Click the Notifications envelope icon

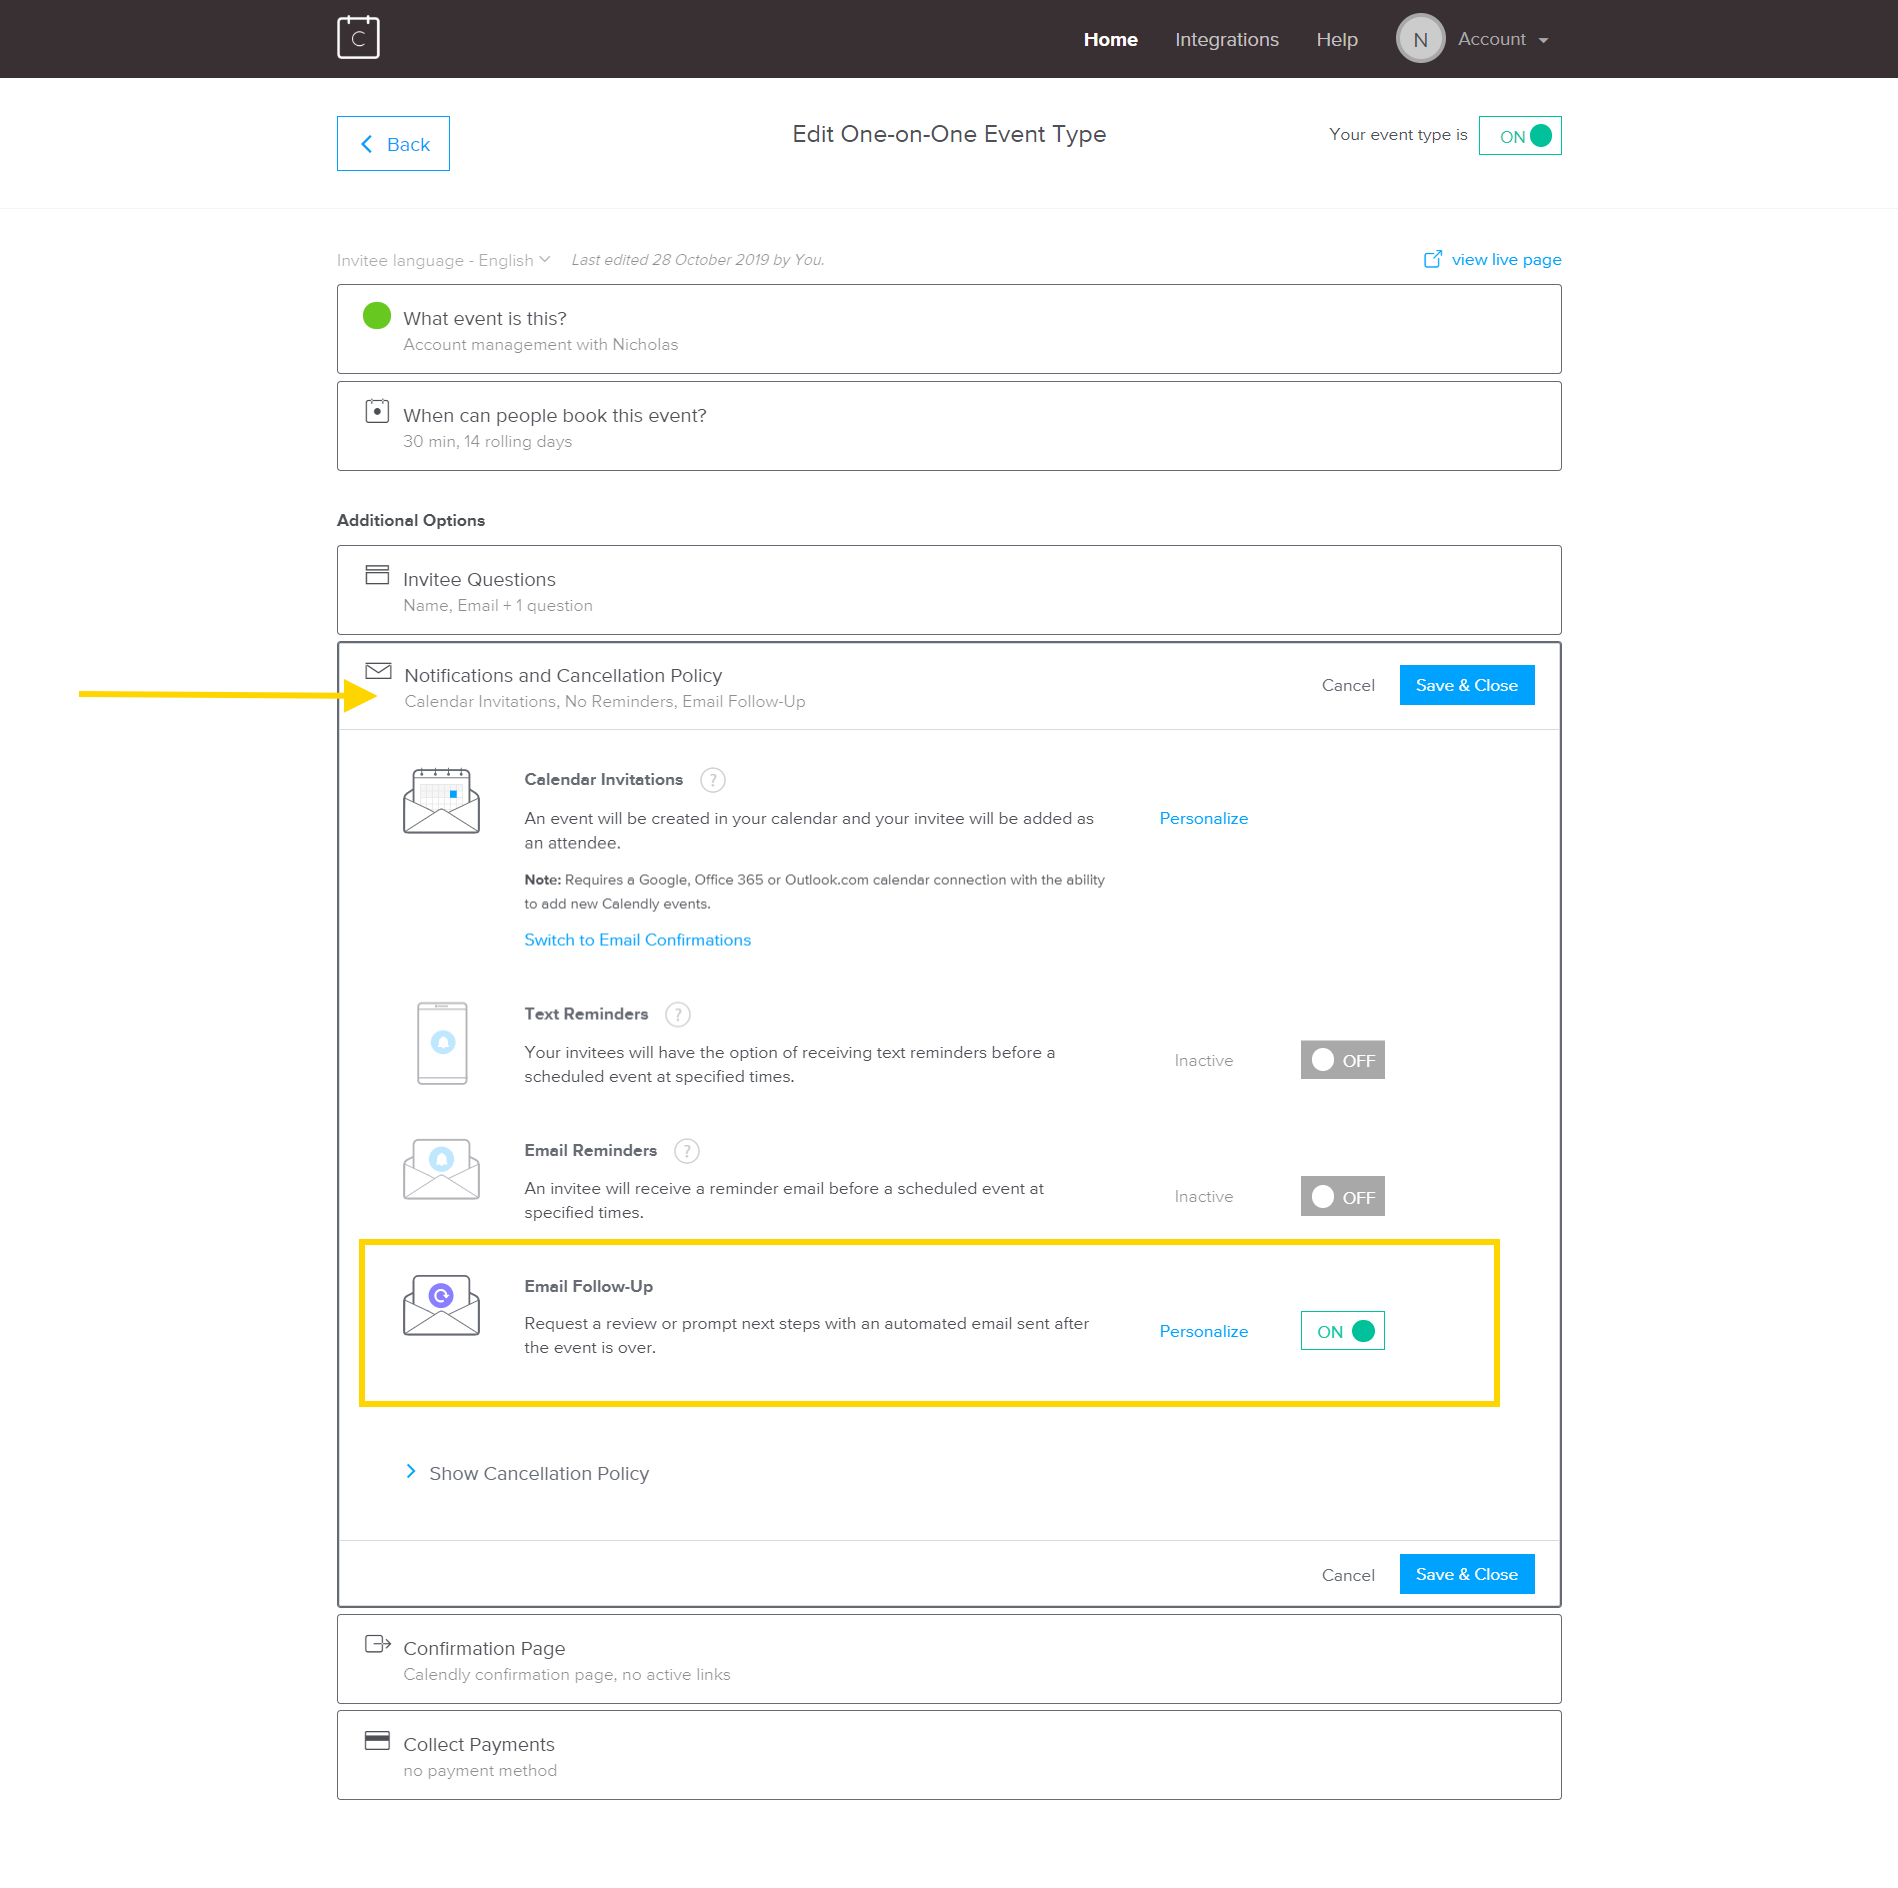coord(378,670)
